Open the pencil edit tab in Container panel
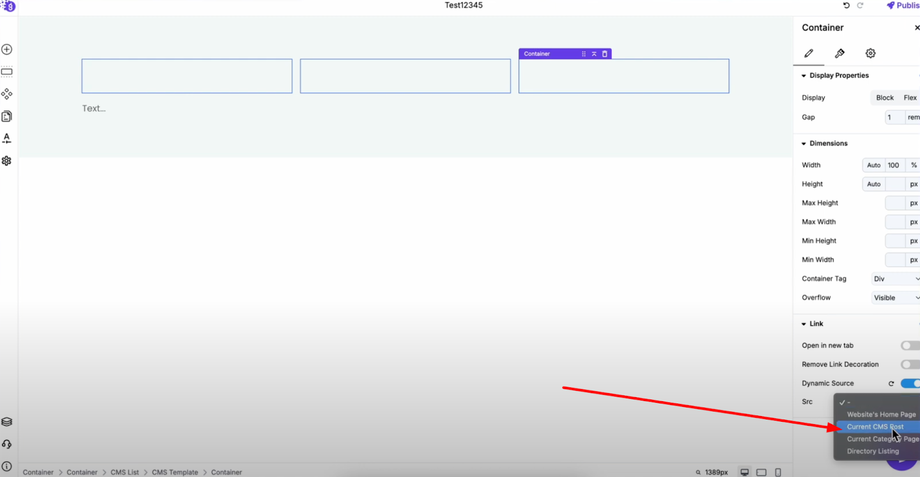The height and width of the screenshot is (477, 920). click(809, 53)
